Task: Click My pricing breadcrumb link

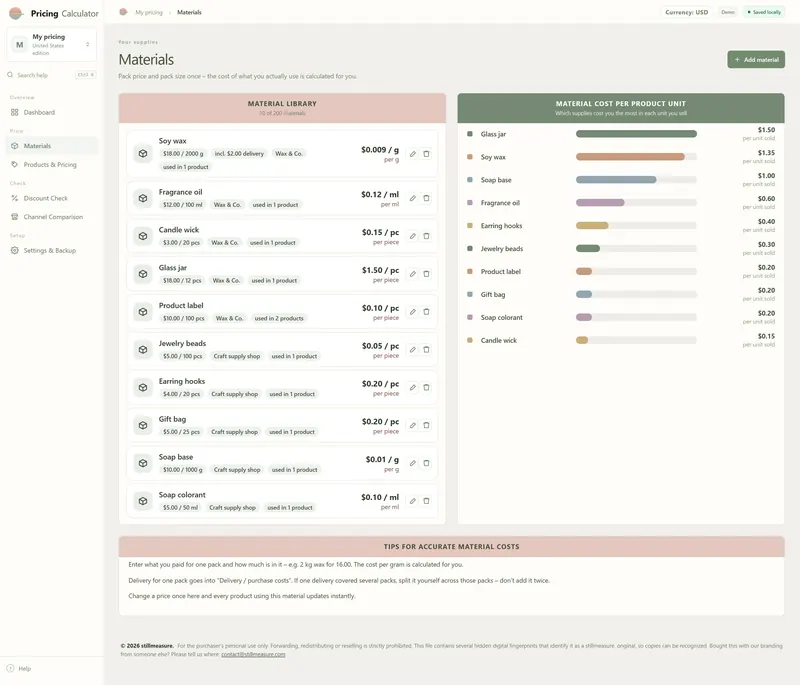Action: [148, 12]
